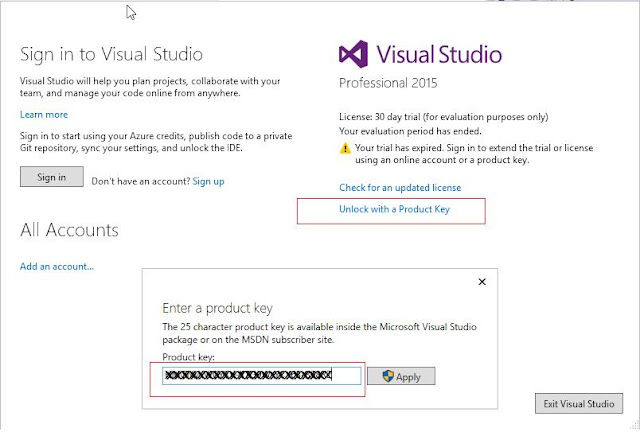Follow the Sign up link
The image size is (640, 436).
click(x=208, y=181)
